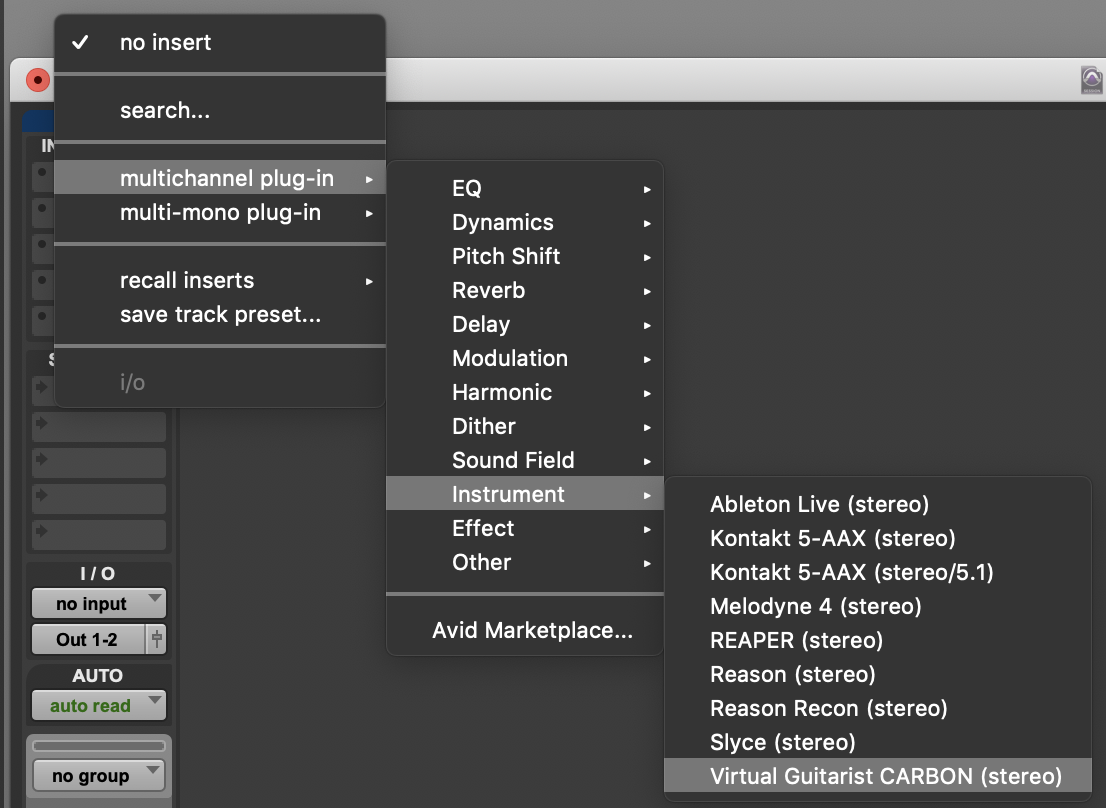Click the empty send slot above I/O
The height and width of the screenshot is (808, 1106).
coord(99,534)
